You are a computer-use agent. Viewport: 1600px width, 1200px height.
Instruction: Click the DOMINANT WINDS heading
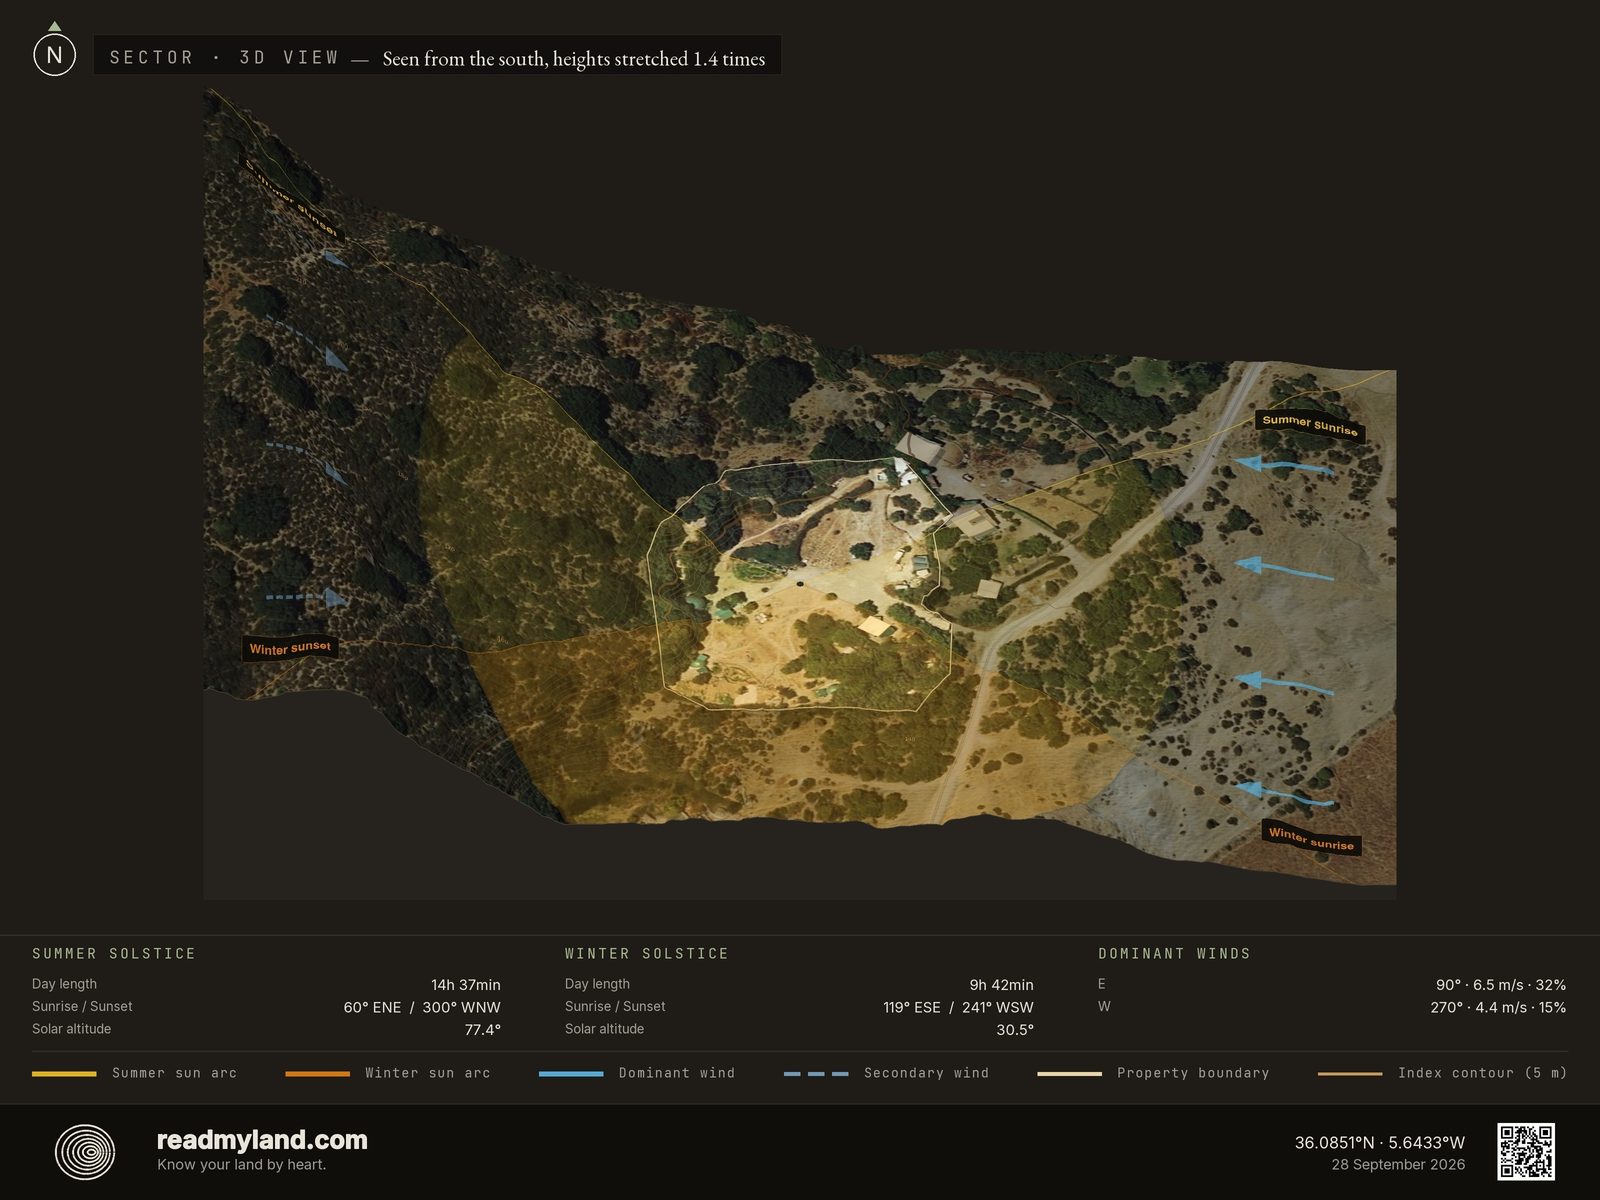pyautogui.click(x=1175, y=954)
